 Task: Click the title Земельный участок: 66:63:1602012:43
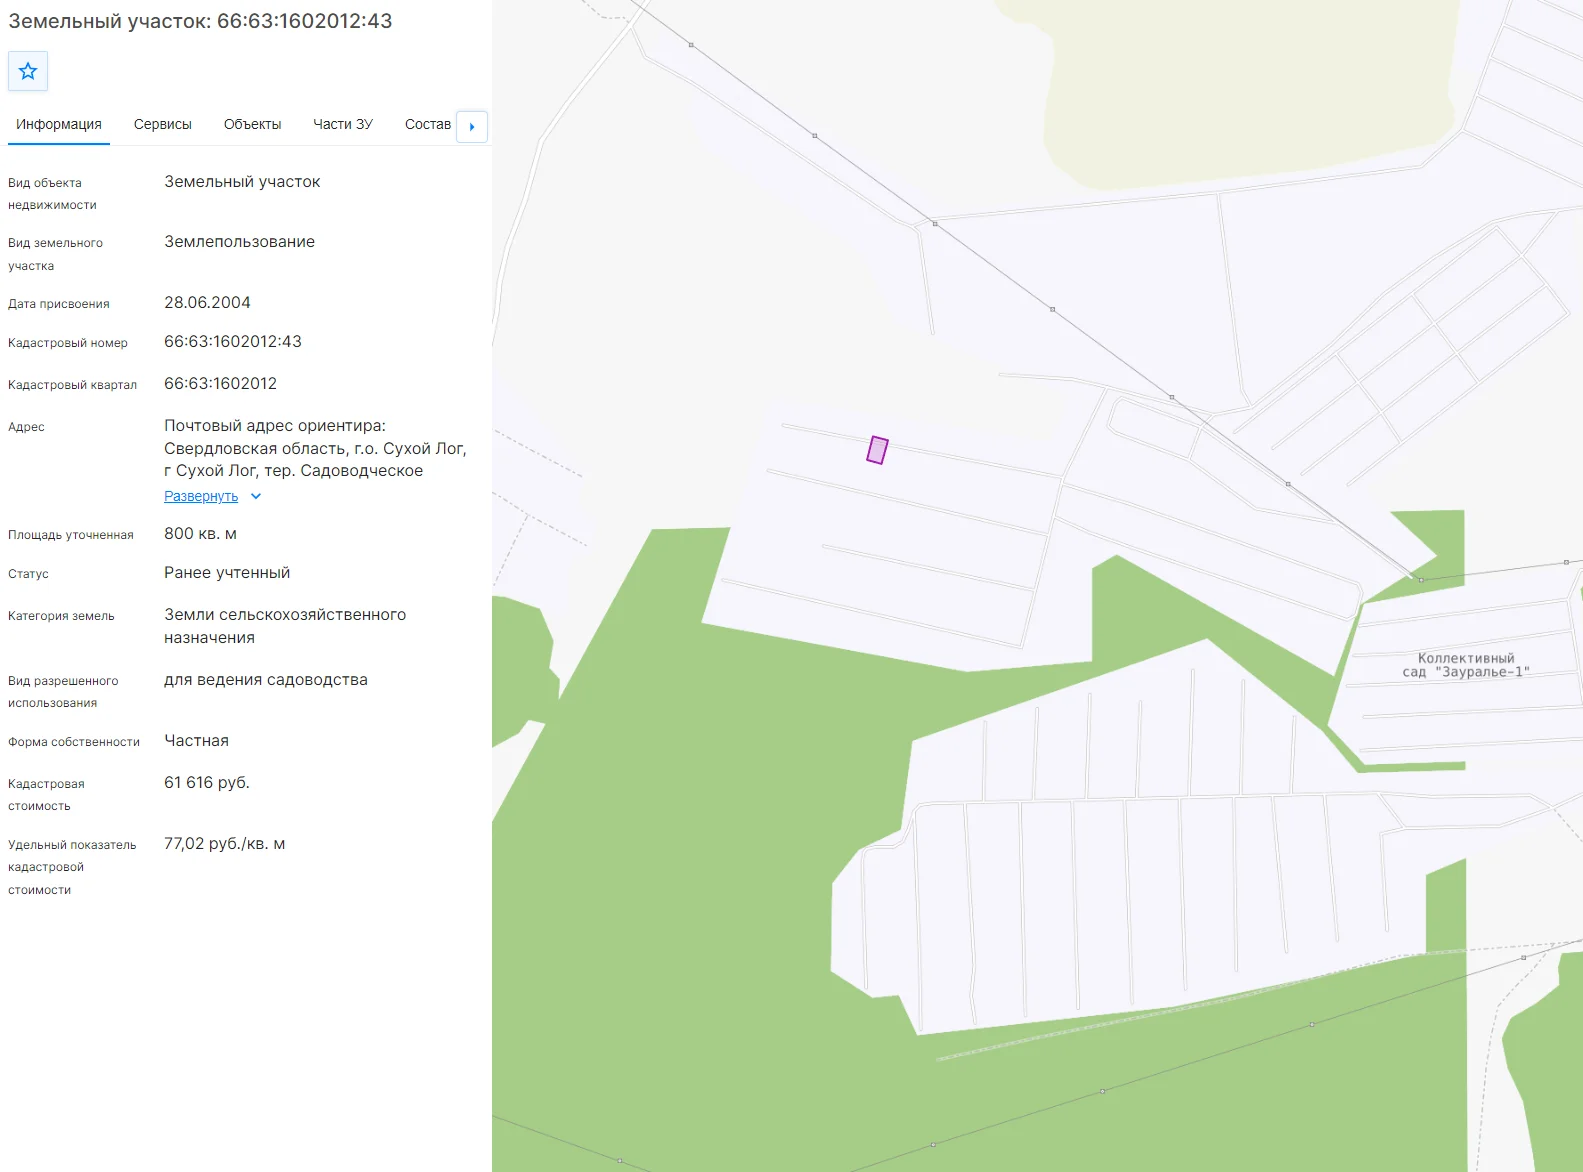point(200,21)
